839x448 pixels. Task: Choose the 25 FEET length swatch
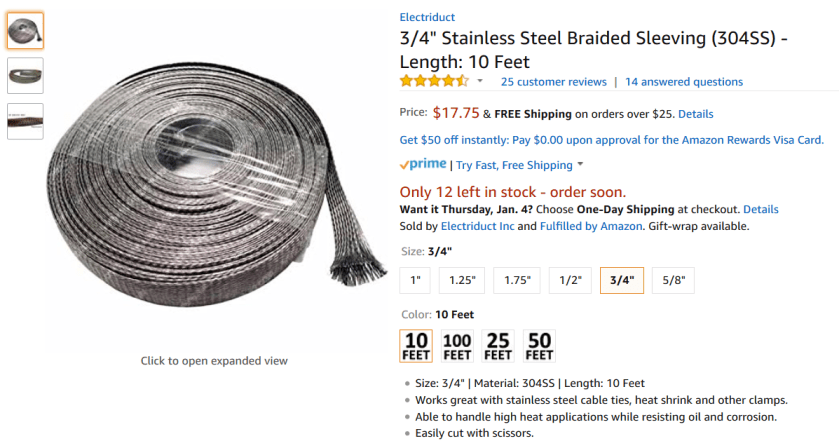pyautogui.click(x=498, y=346)
